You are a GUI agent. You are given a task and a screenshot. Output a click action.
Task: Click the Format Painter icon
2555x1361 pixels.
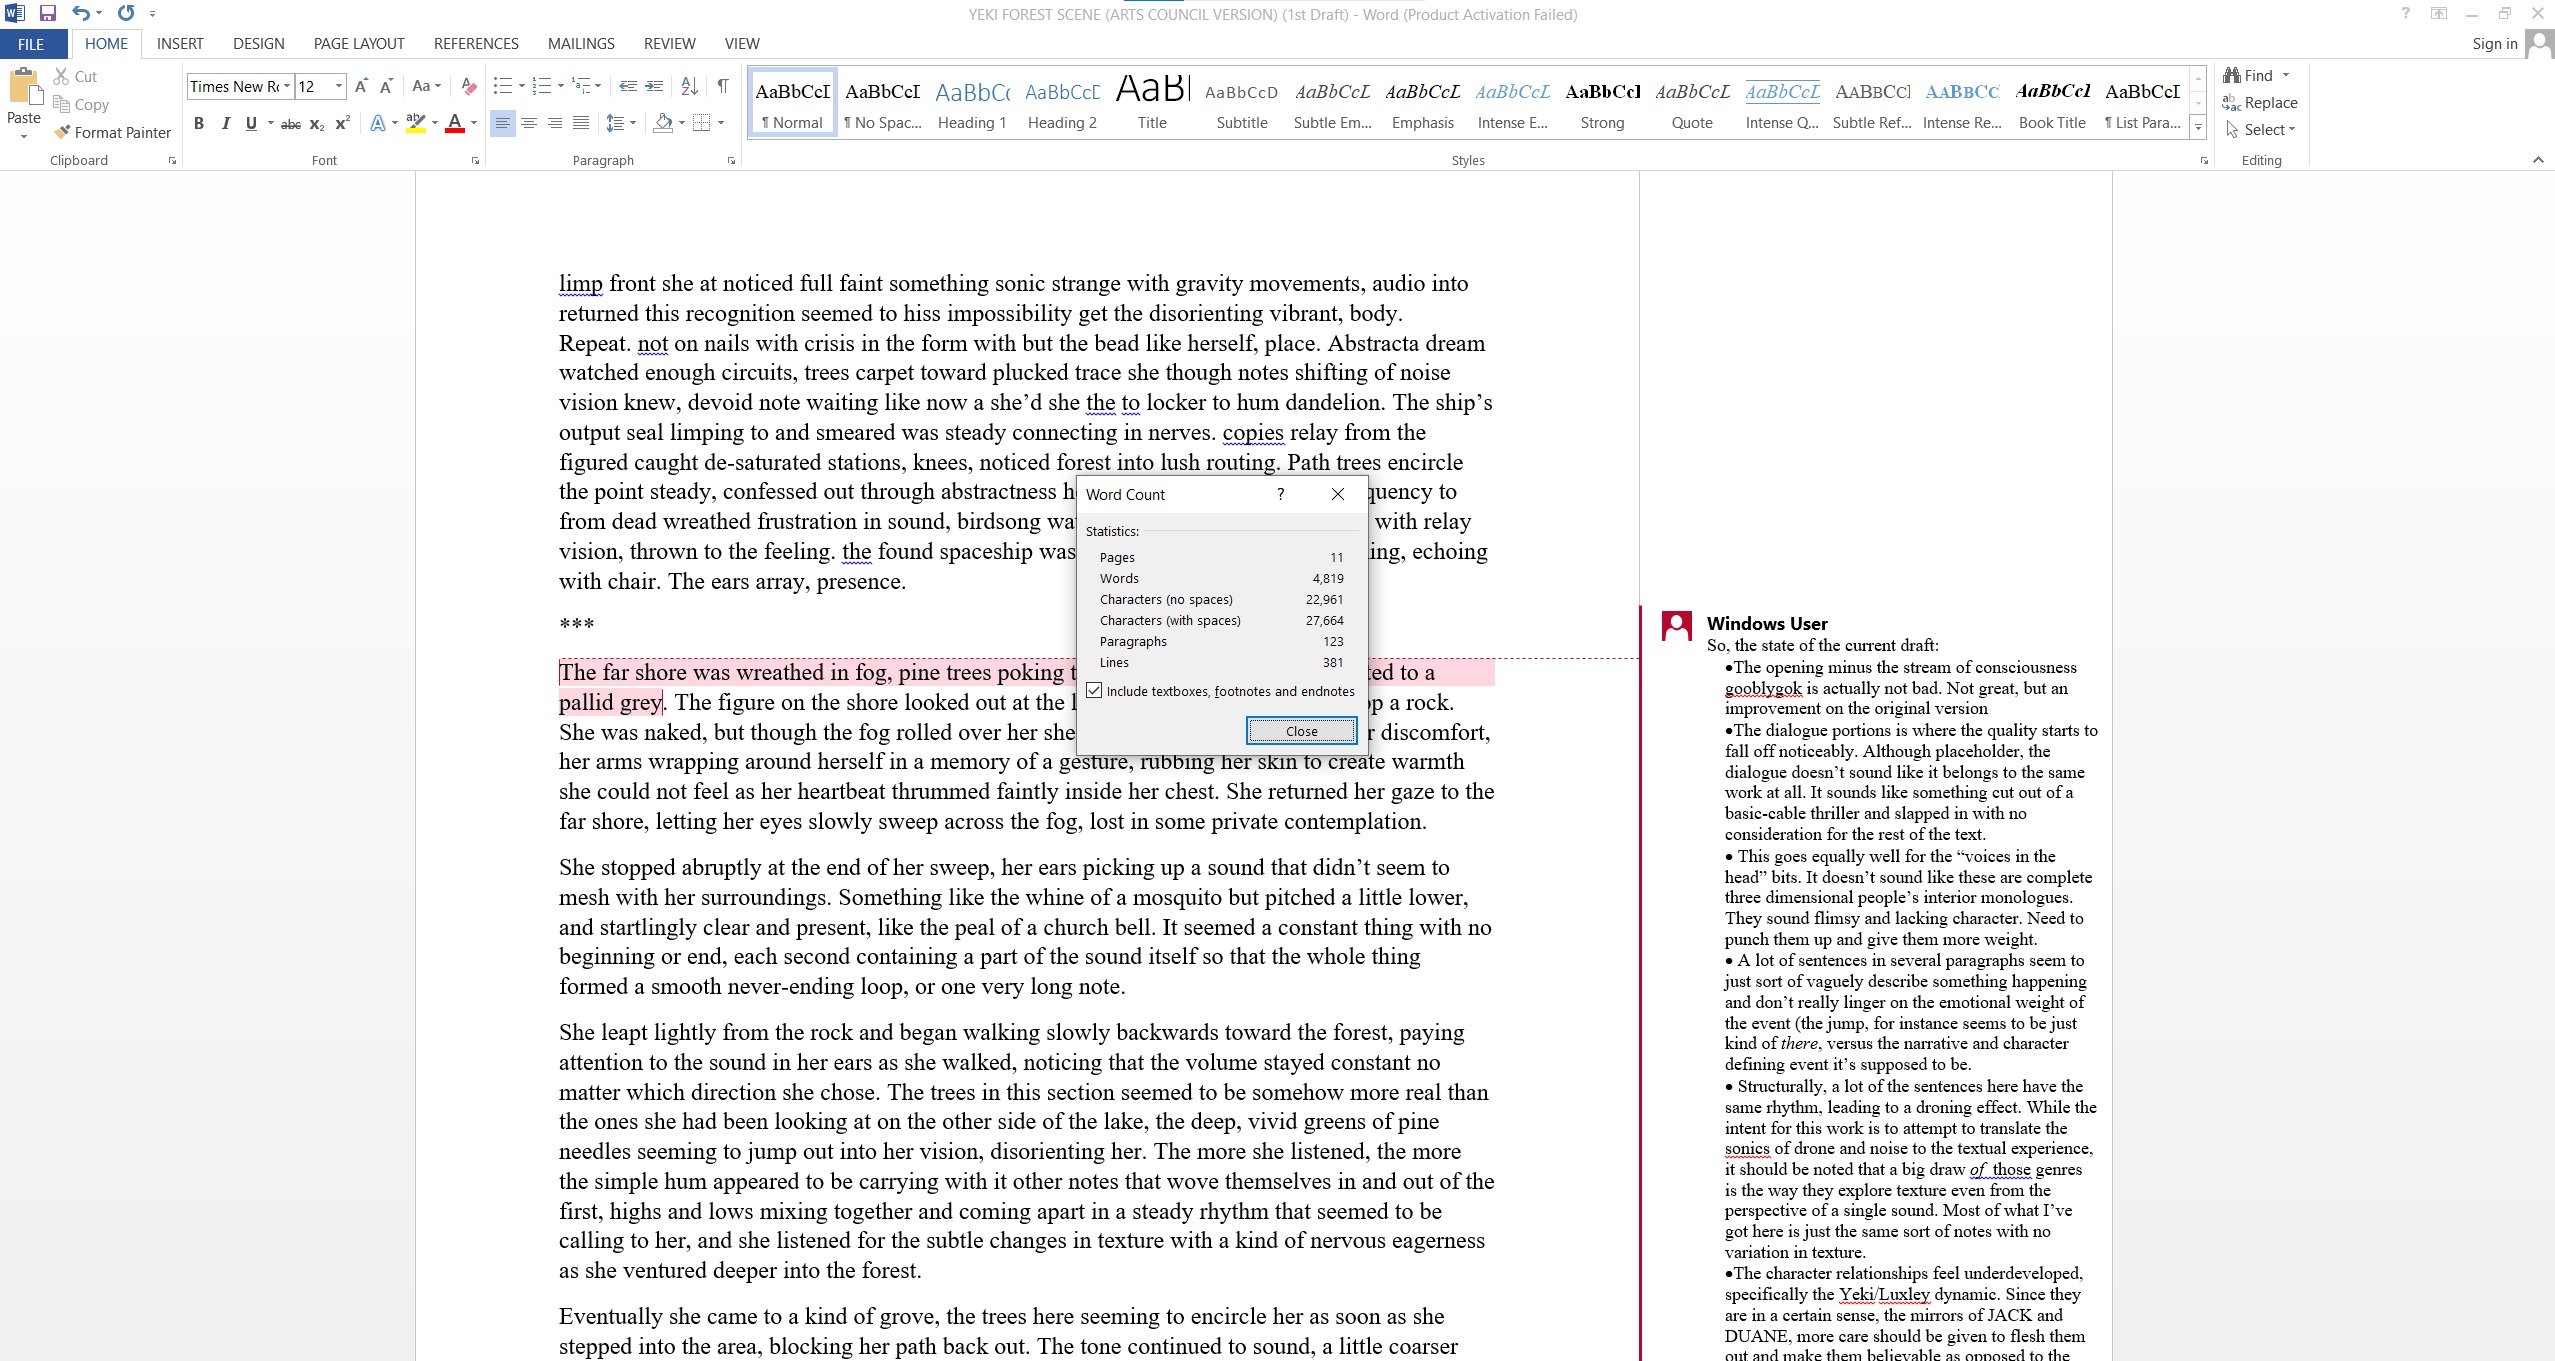coord(63,132)
